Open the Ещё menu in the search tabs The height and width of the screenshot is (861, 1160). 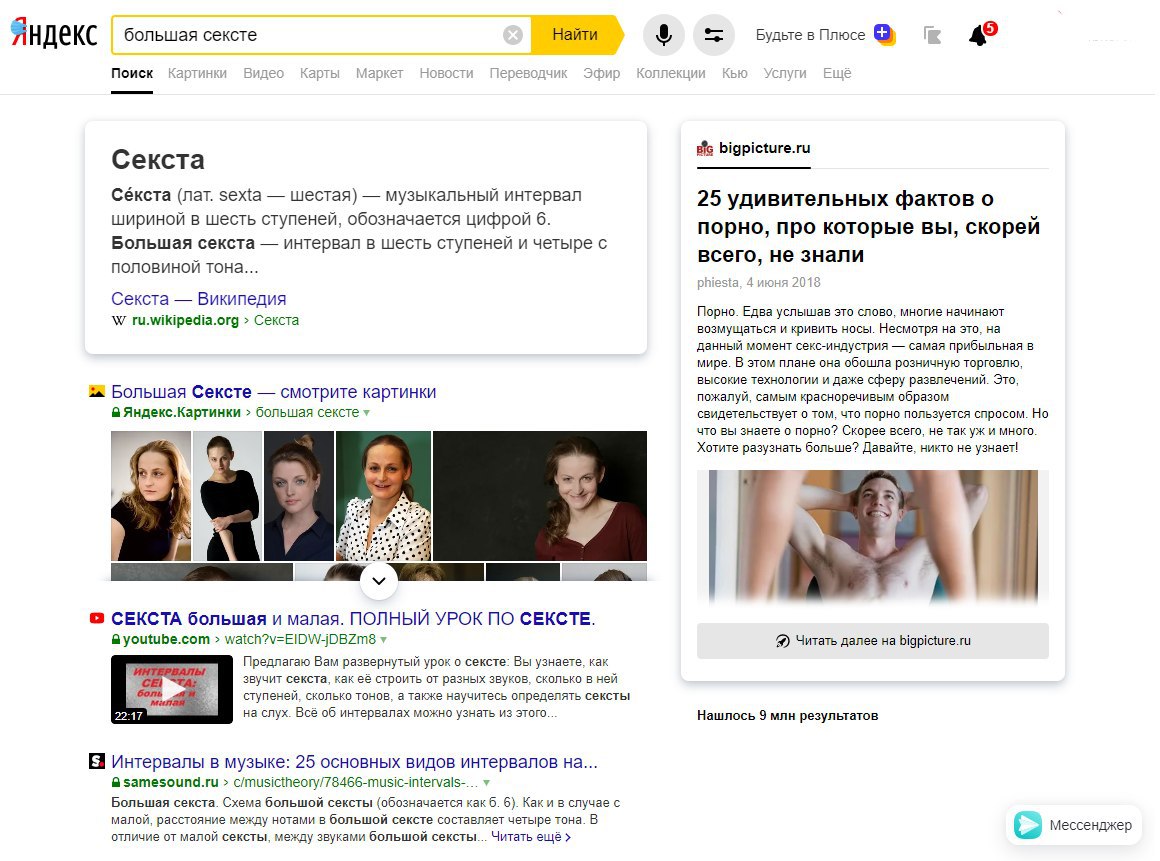837,73
